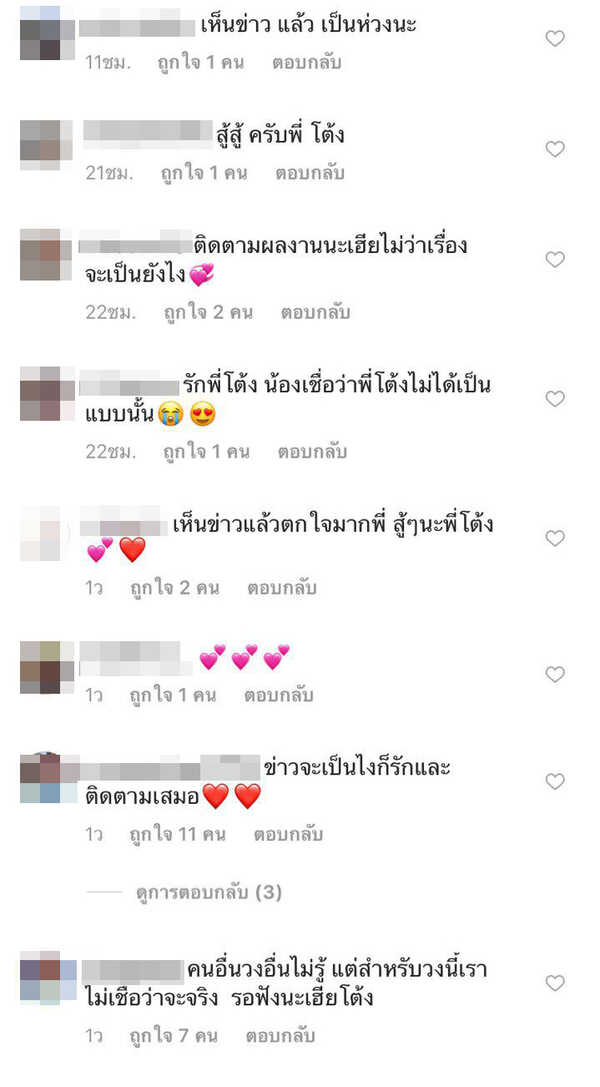The height and width of the screenshot is (1087, 600).
Task: Like the comment 'เห็นข่าว แล้ว เป็นห่วงนะ'
Action: click(555, 38)
